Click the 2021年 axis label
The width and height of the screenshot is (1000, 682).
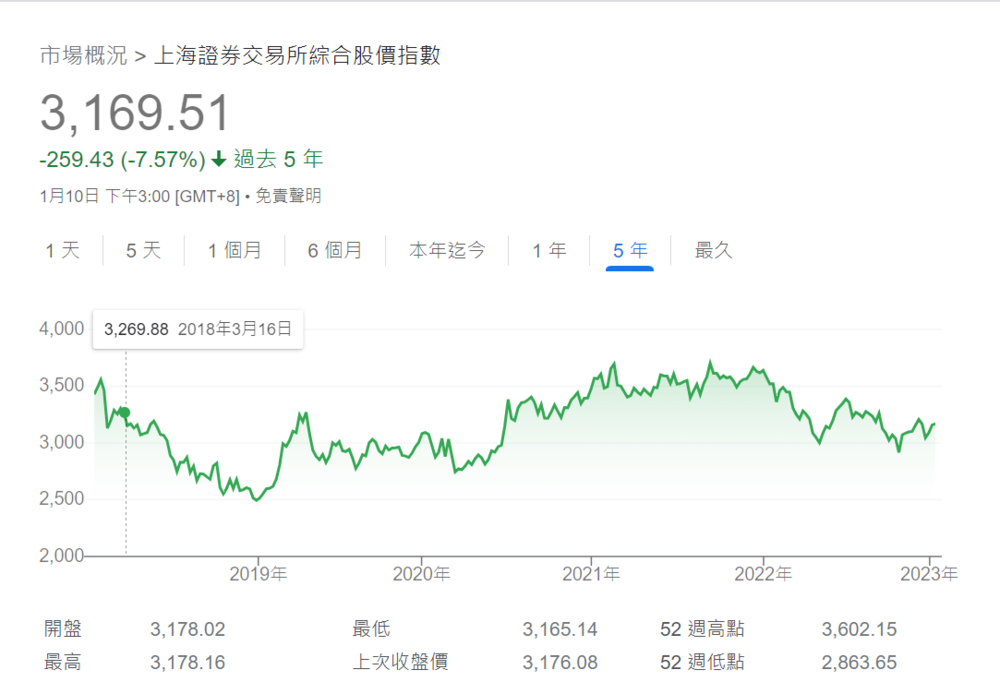591,574
